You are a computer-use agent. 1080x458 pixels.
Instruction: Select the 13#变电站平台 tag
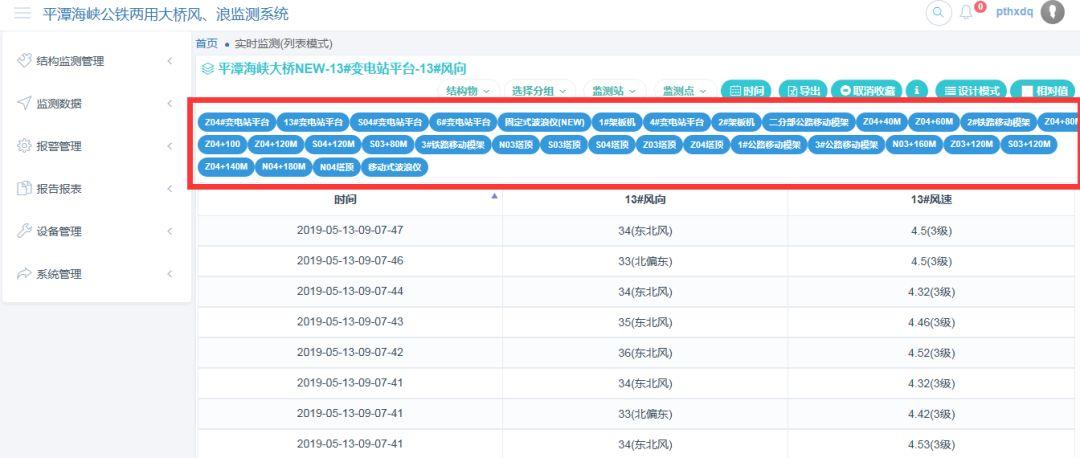pos(313,123)
